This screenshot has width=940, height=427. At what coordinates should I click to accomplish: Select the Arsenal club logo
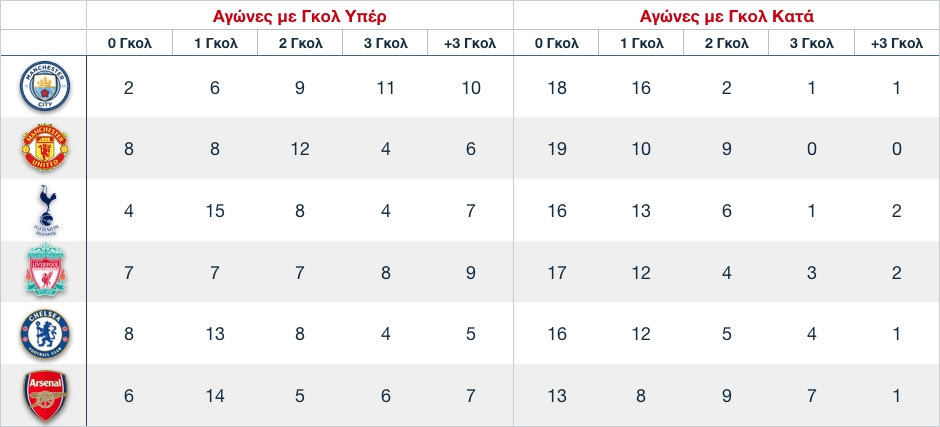click(43, 396)
